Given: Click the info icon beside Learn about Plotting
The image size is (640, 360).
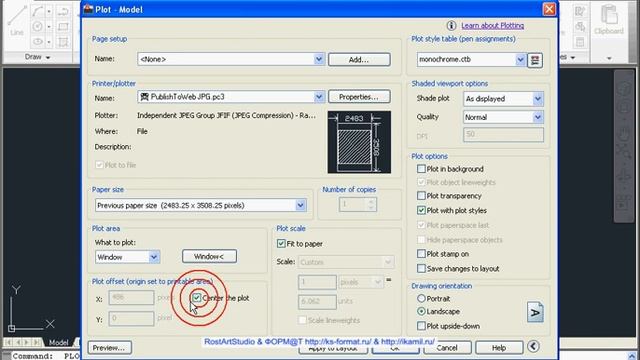Looking at the screenshot, I should pos(451,26).
